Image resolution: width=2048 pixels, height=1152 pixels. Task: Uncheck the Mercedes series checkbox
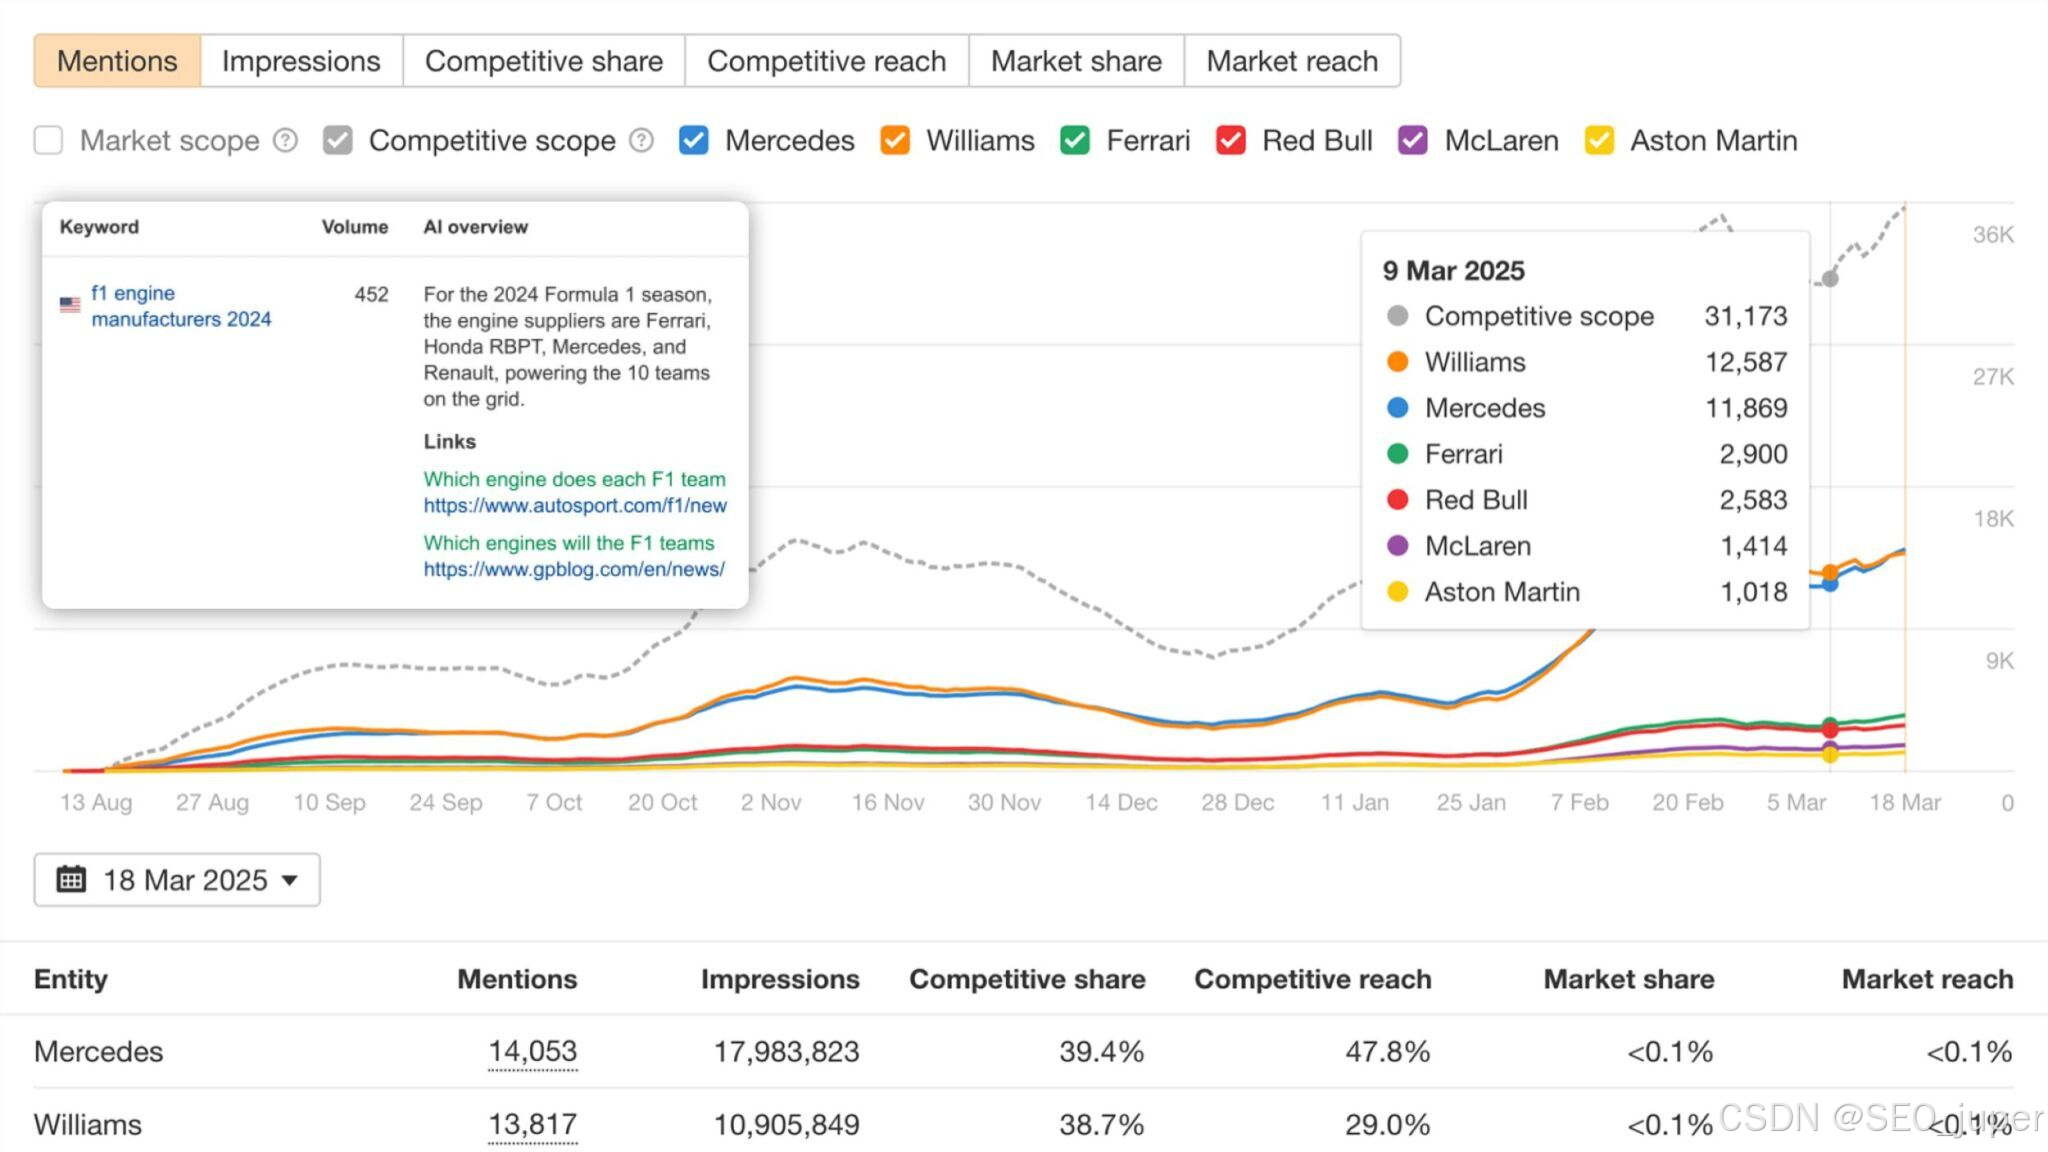tap(693, 141)
